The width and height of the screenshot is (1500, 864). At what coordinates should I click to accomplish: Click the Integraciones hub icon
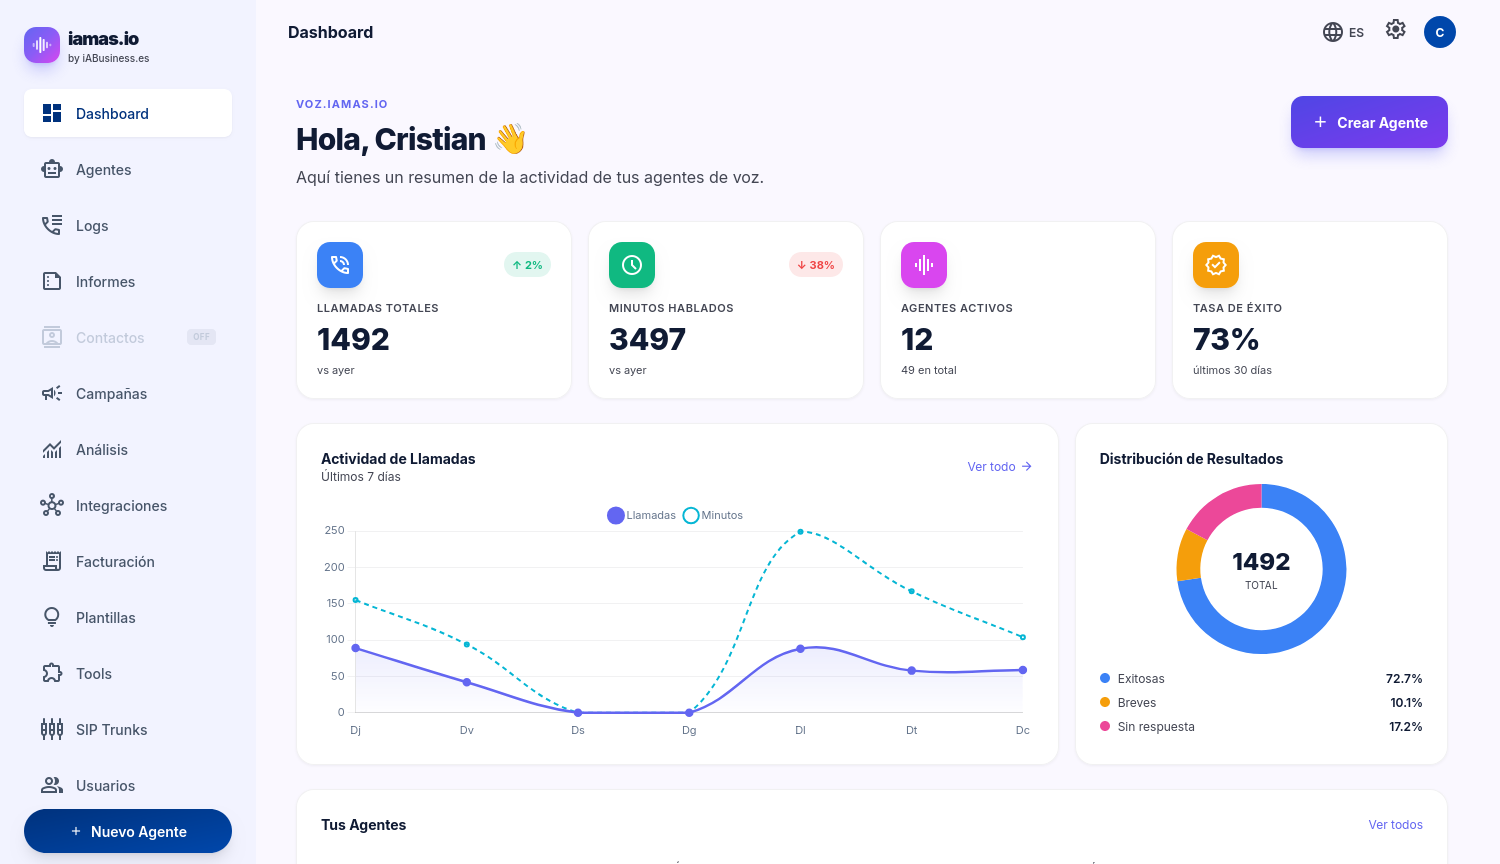click(x=52, y=505)
